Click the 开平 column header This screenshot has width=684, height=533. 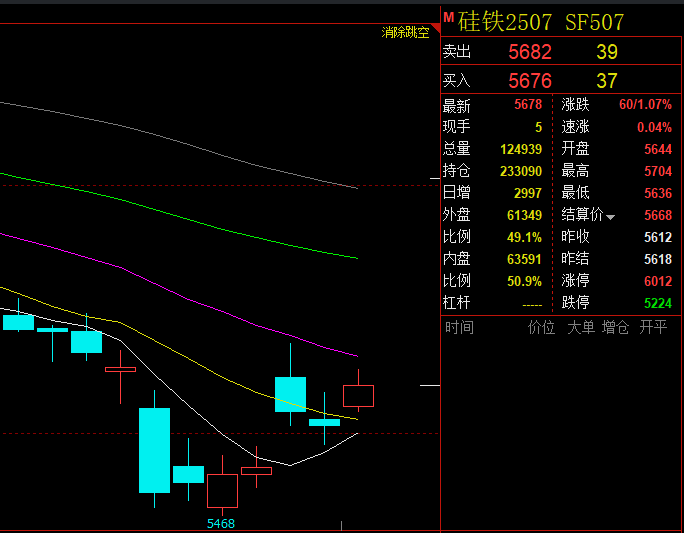pyautogui.click(x=653, y=327)
